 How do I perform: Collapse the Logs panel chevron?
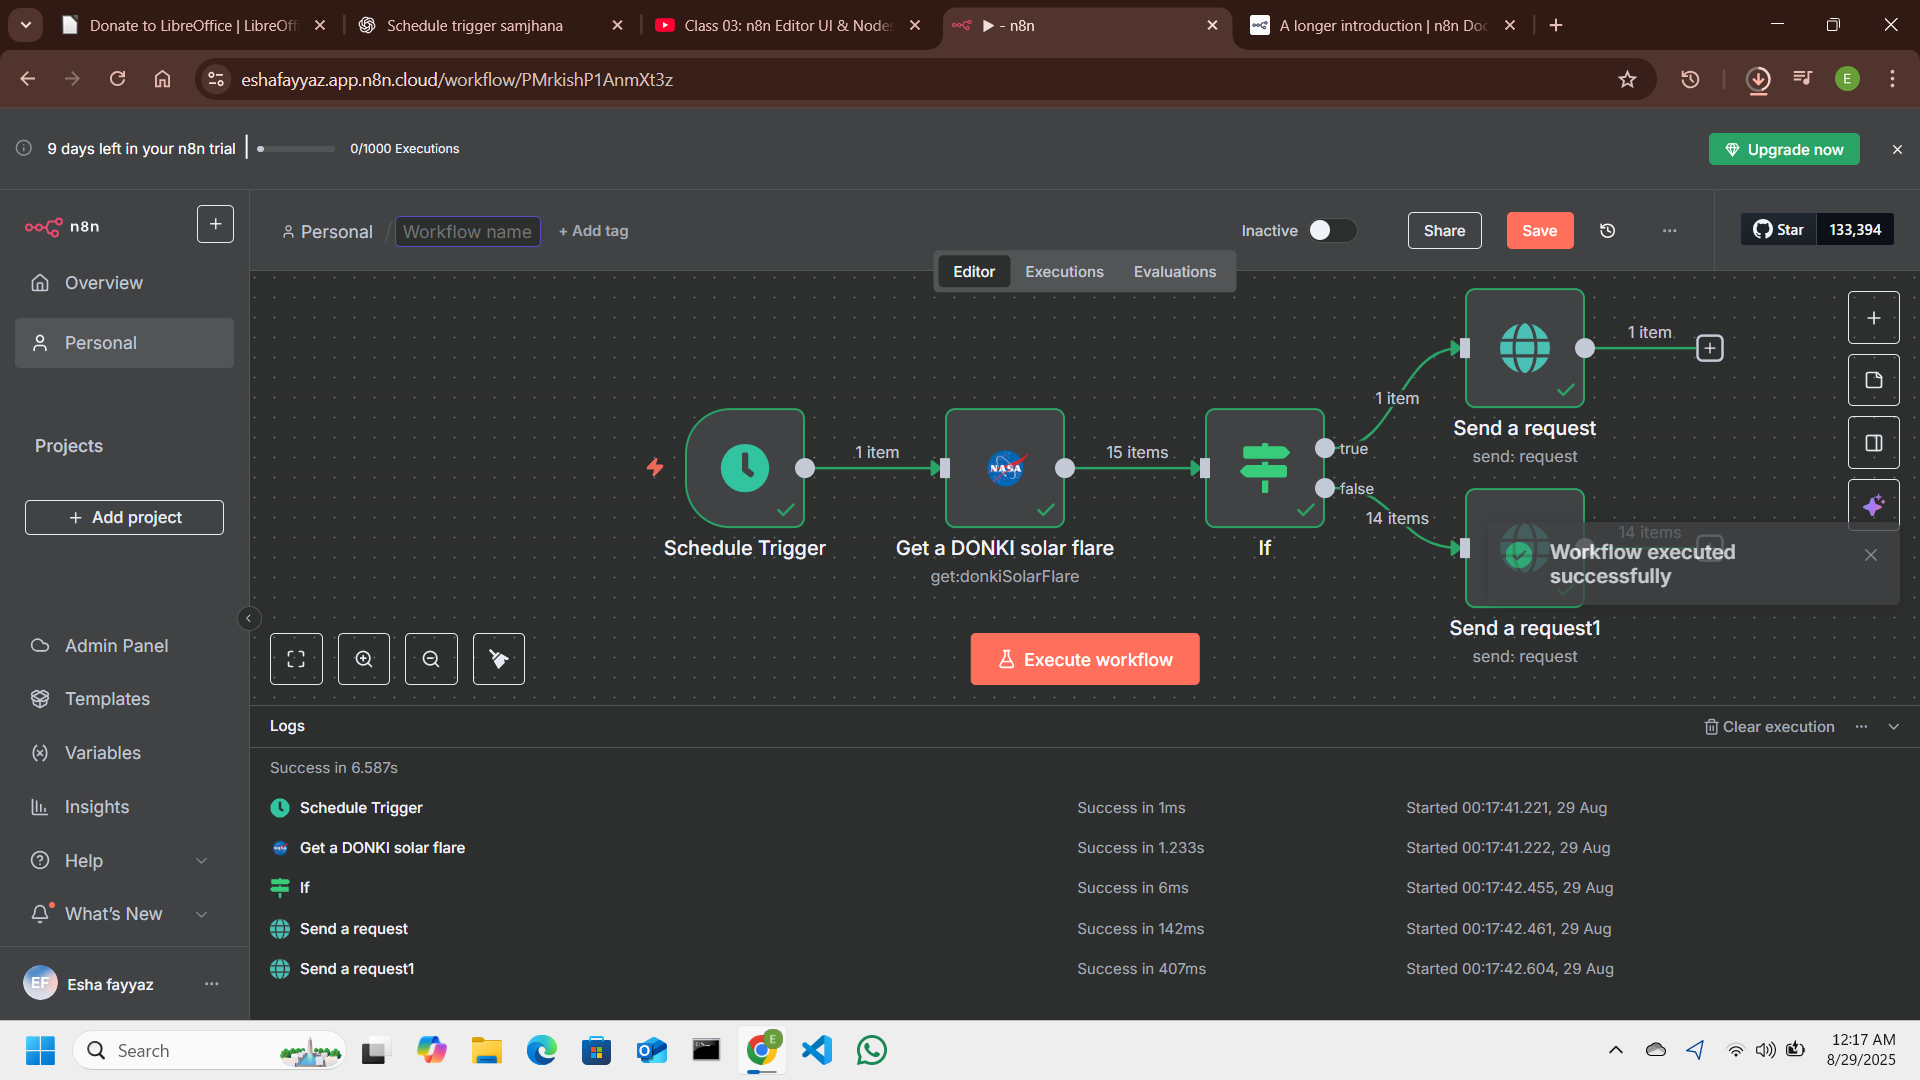pos(1893,727)
